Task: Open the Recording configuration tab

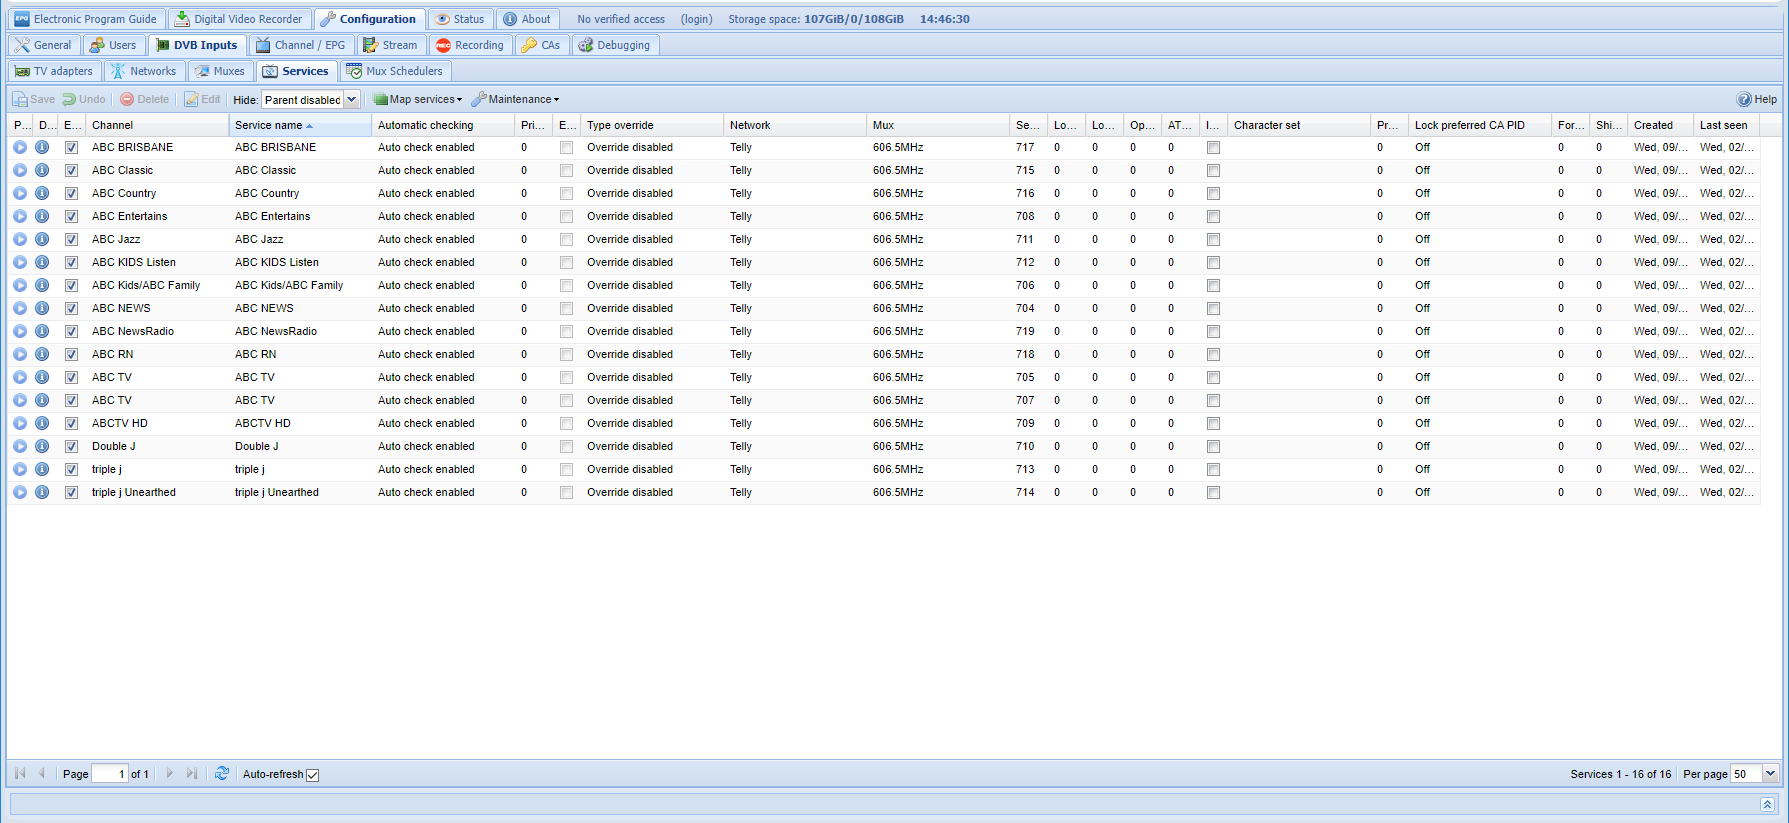Action: click(470, 45)
